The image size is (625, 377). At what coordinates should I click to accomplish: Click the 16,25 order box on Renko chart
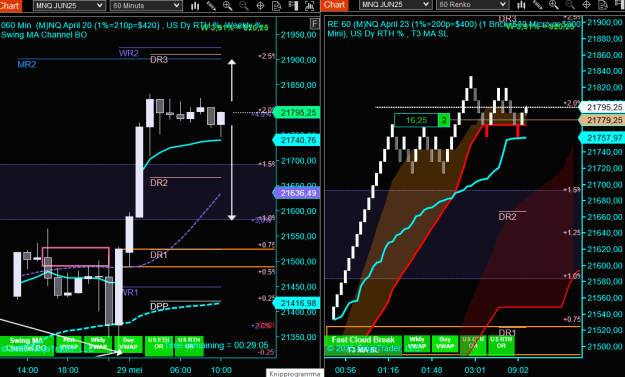pyautogui.click(x=416, y=120)
